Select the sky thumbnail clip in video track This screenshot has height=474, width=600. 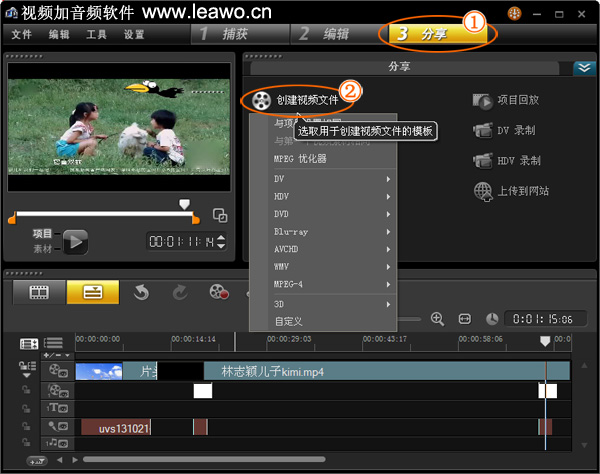point(99,371)
